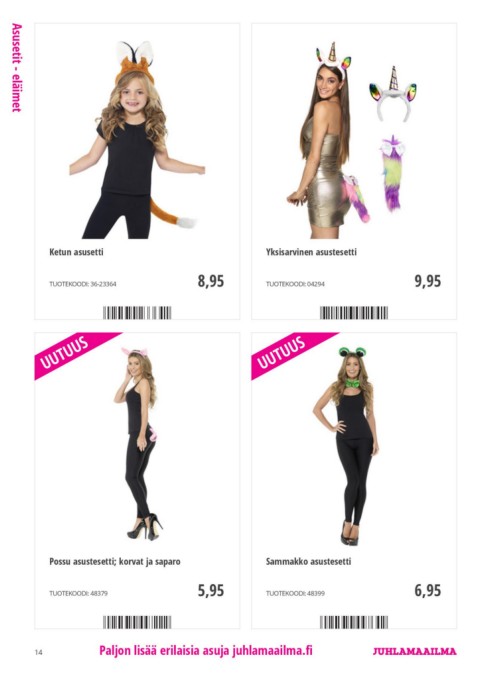Click the frog costume woman photo
Image resolution: width=480 pixels, height=679 pixels.
(x=346, y=446)
